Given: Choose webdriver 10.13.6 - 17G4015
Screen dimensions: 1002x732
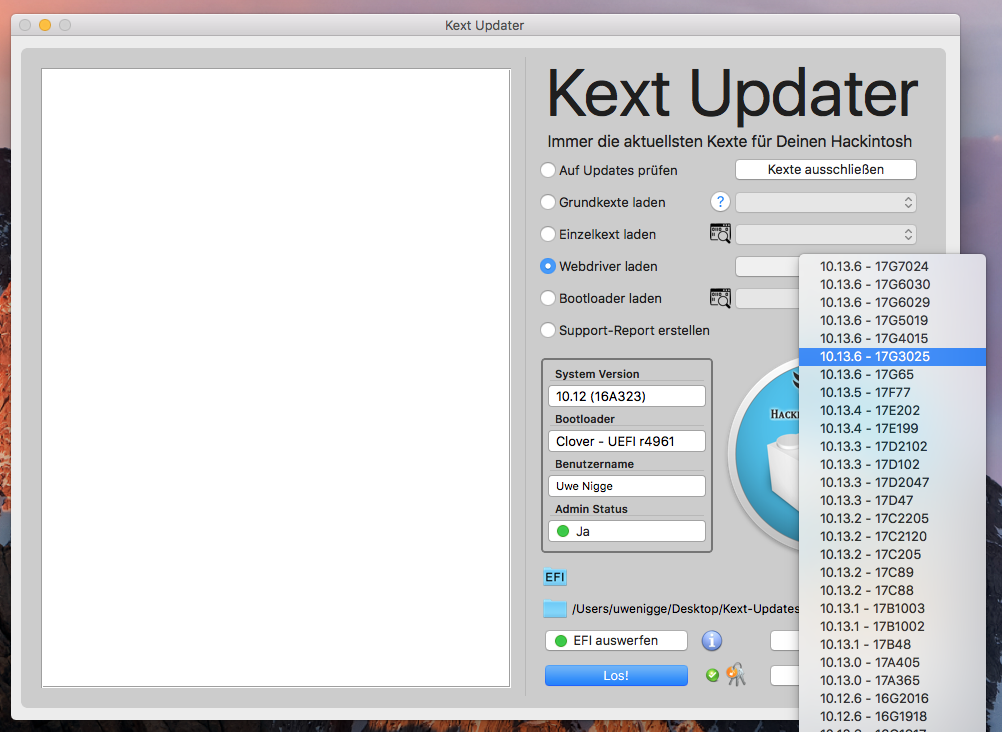Looking at the screenshot, I should 892,338.
